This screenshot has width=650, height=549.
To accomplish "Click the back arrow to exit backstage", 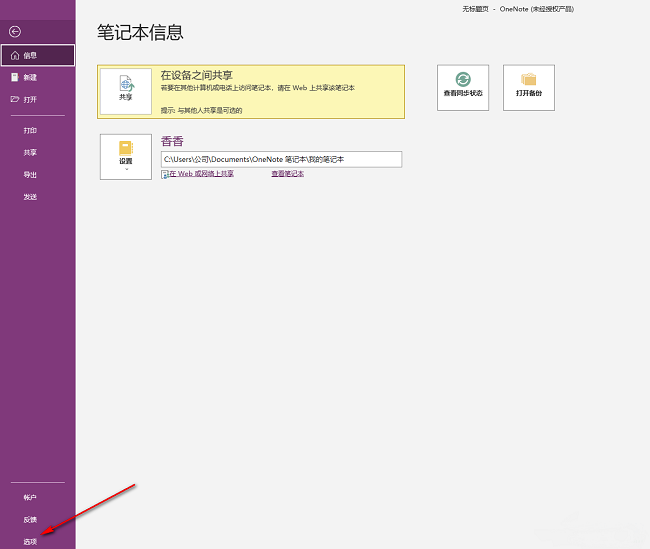I will click(14, 33).
